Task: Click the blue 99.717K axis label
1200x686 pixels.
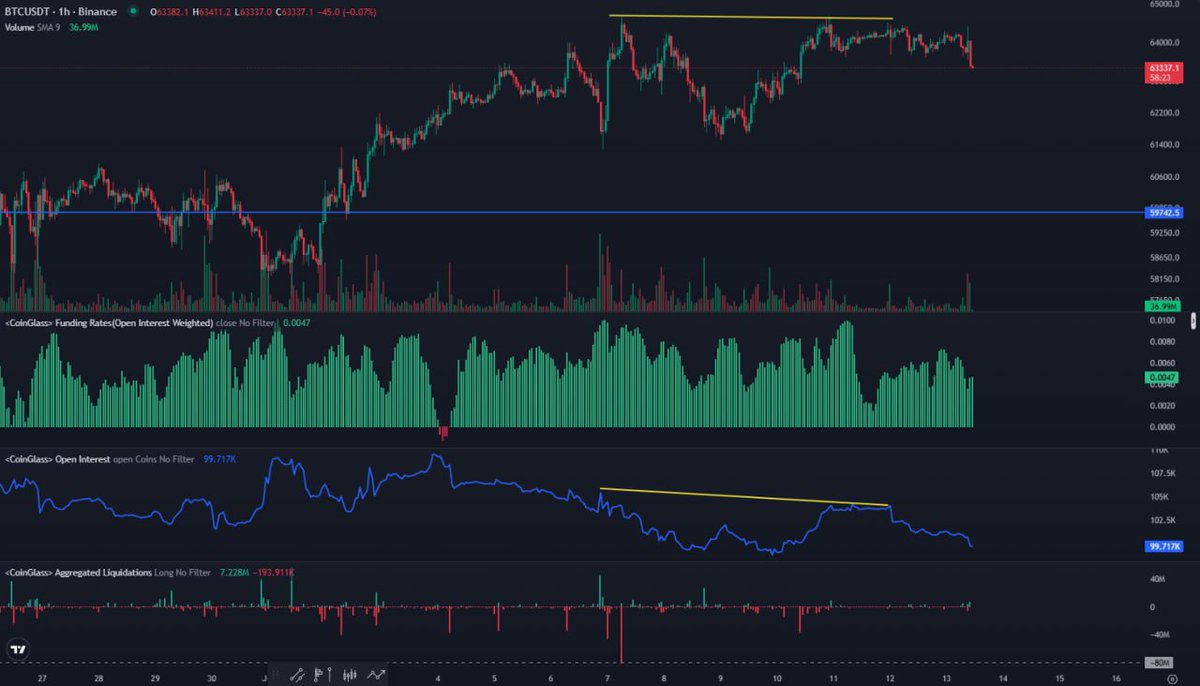Action: click(x=1164, y=546)
